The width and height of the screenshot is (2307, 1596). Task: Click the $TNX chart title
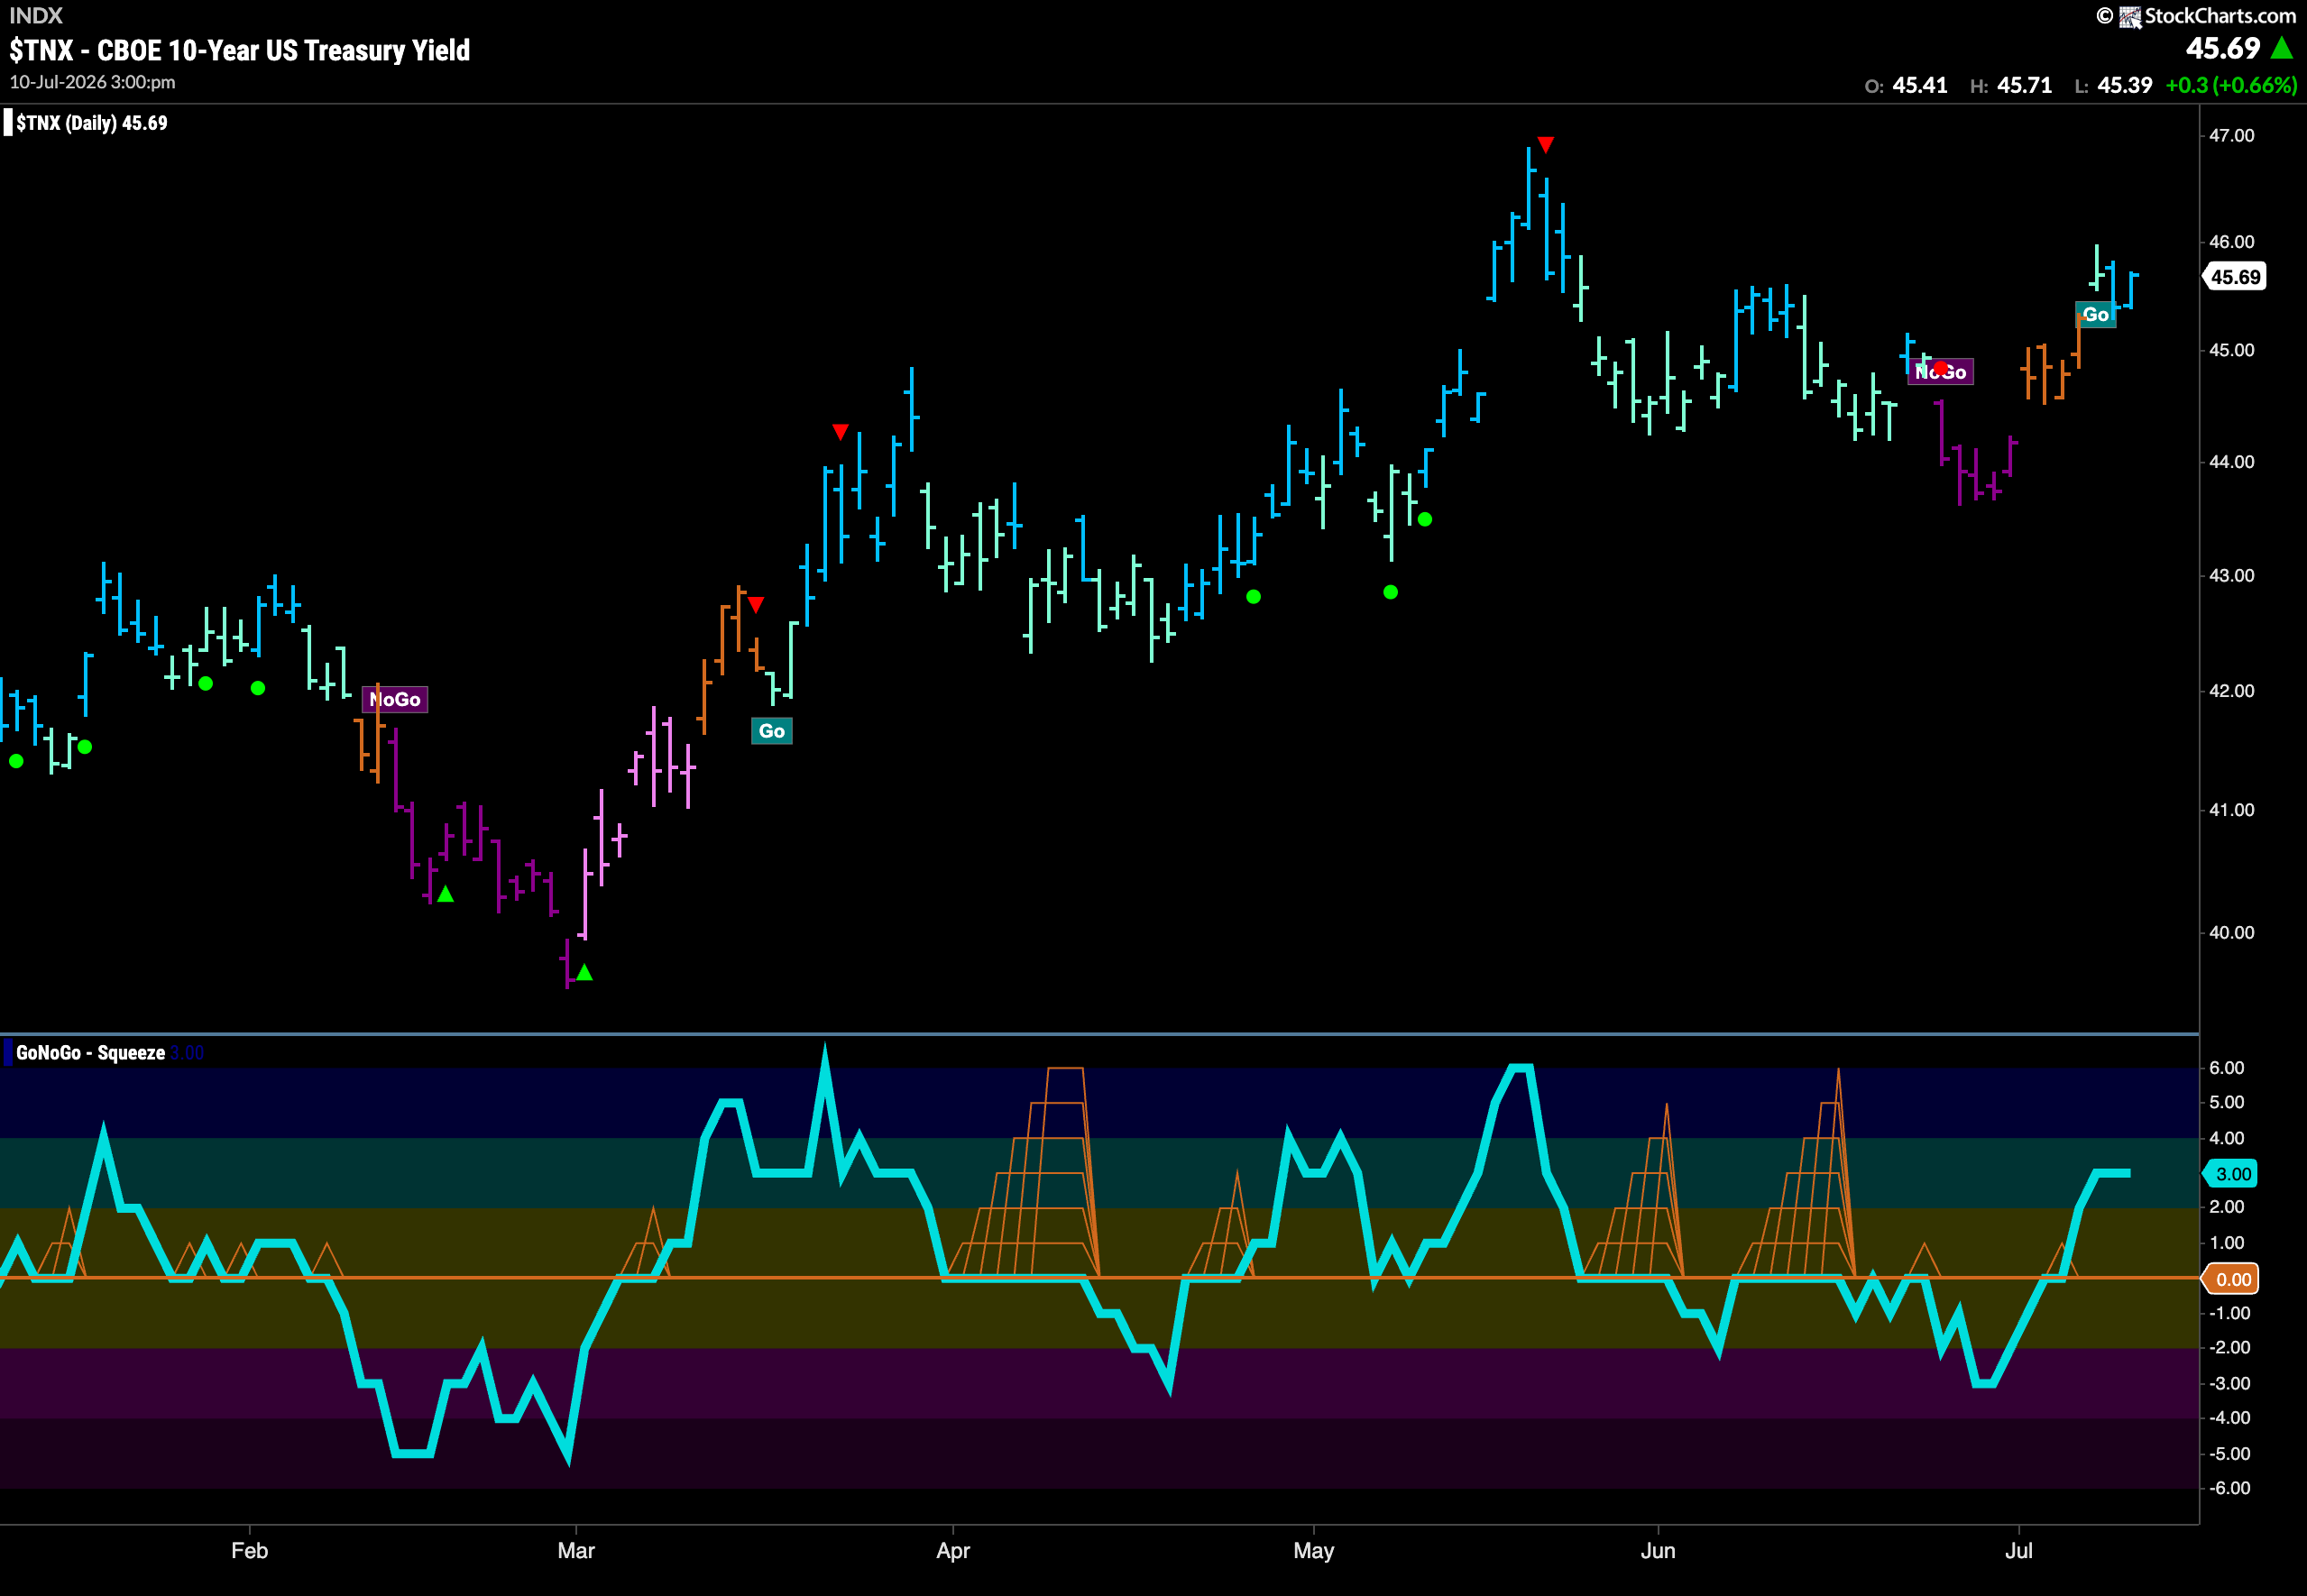coord(240,50)
